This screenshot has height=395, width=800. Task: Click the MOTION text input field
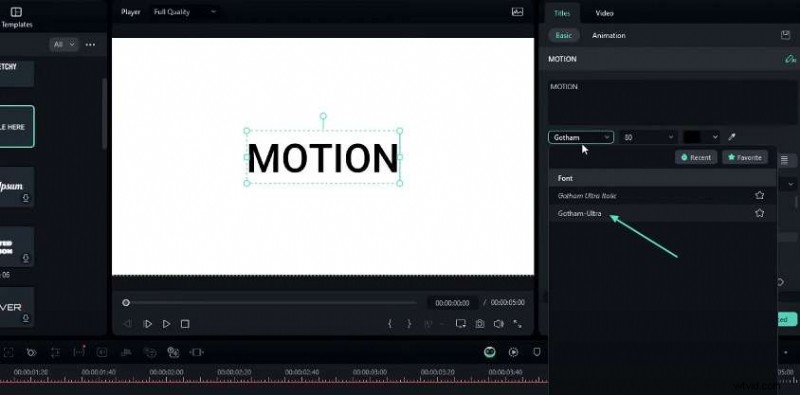pyautogui.click(x=672, y=102)
